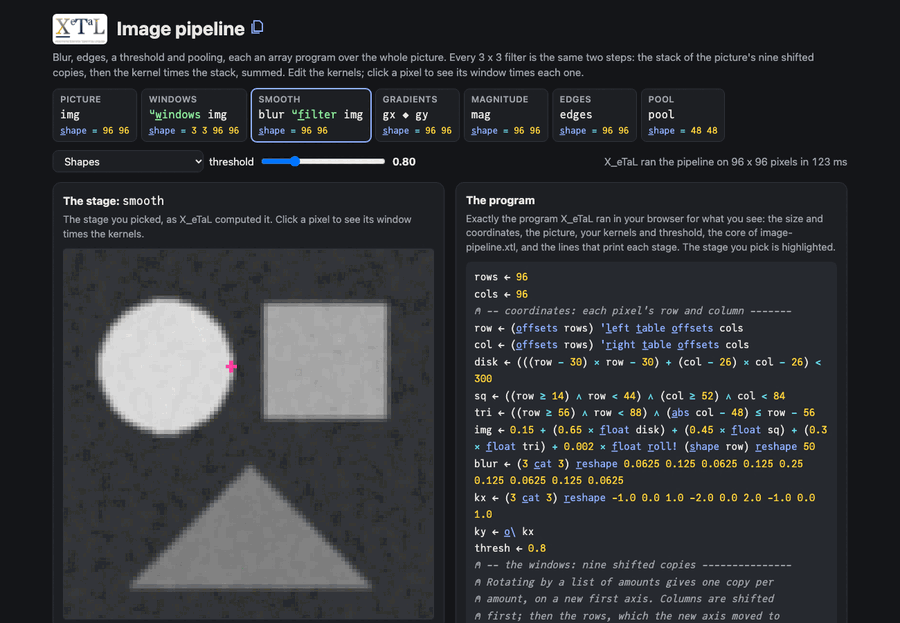The height and width of the screenshot is (623, 900).
Task: Click the 'filter' keyword in the SMOOTH card
Action: tap(317, 114)
